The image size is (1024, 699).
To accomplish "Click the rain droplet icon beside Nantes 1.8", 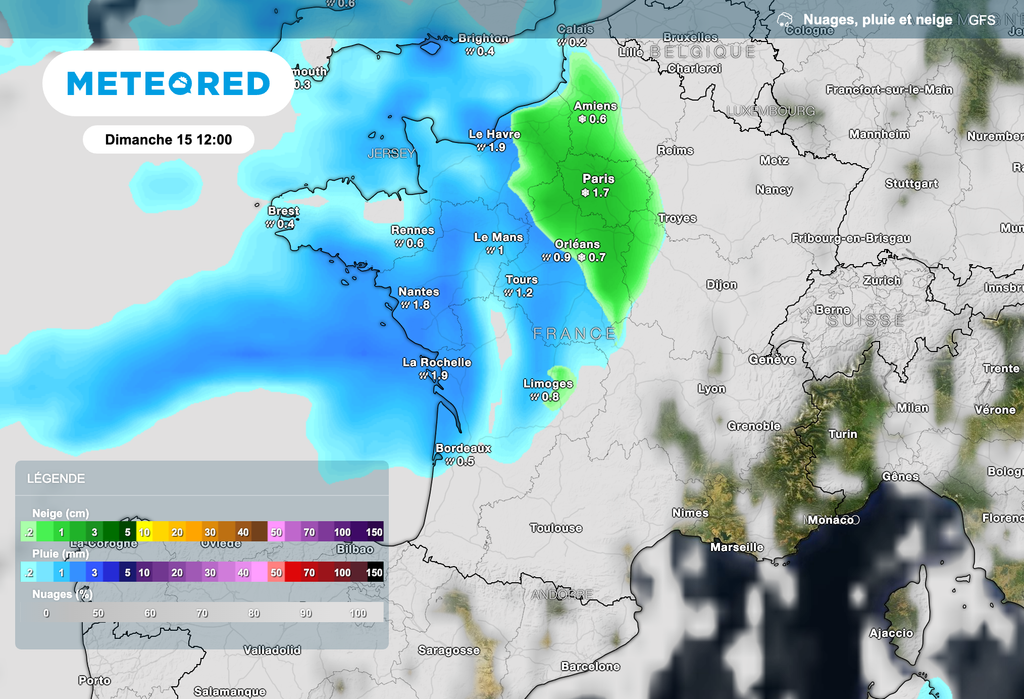I will click(x=406, y=303).
